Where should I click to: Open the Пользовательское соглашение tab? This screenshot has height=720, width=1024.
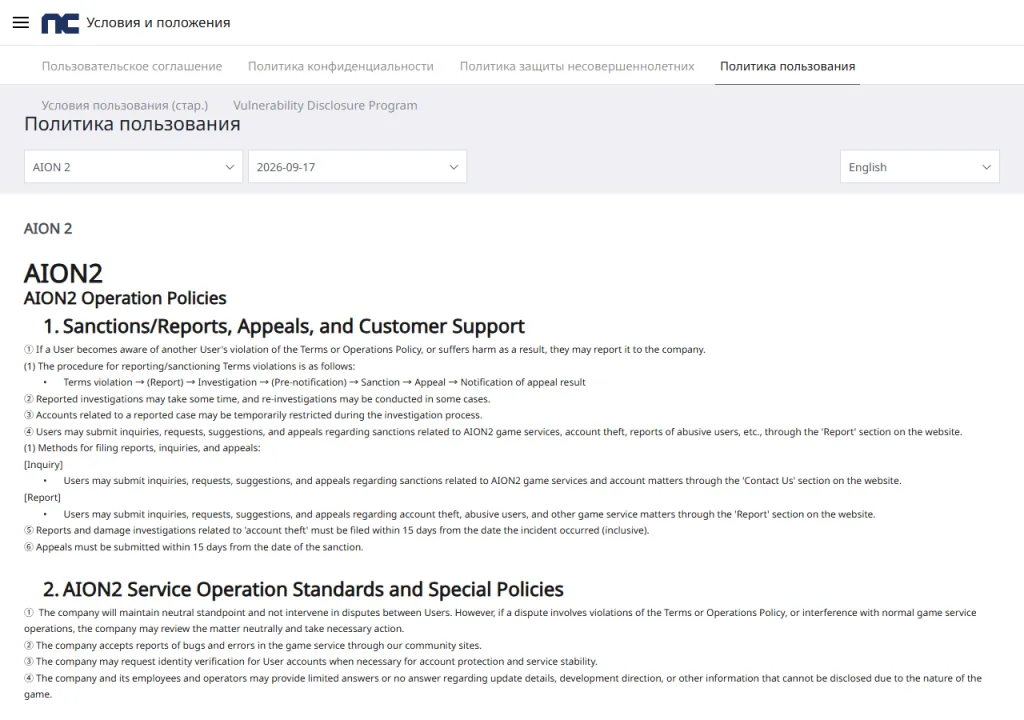point(132,66)
